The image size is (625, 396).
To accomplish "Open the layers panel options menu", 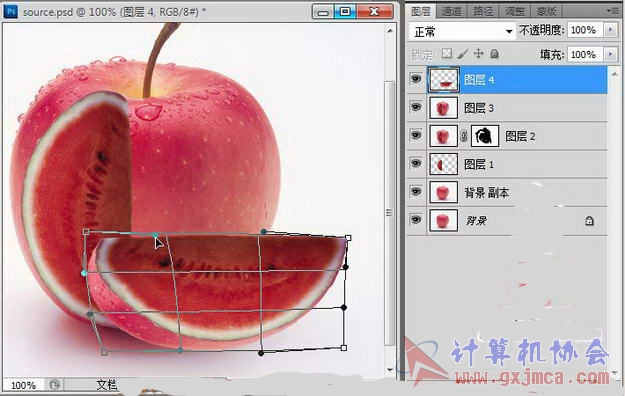I will point(613,11).
